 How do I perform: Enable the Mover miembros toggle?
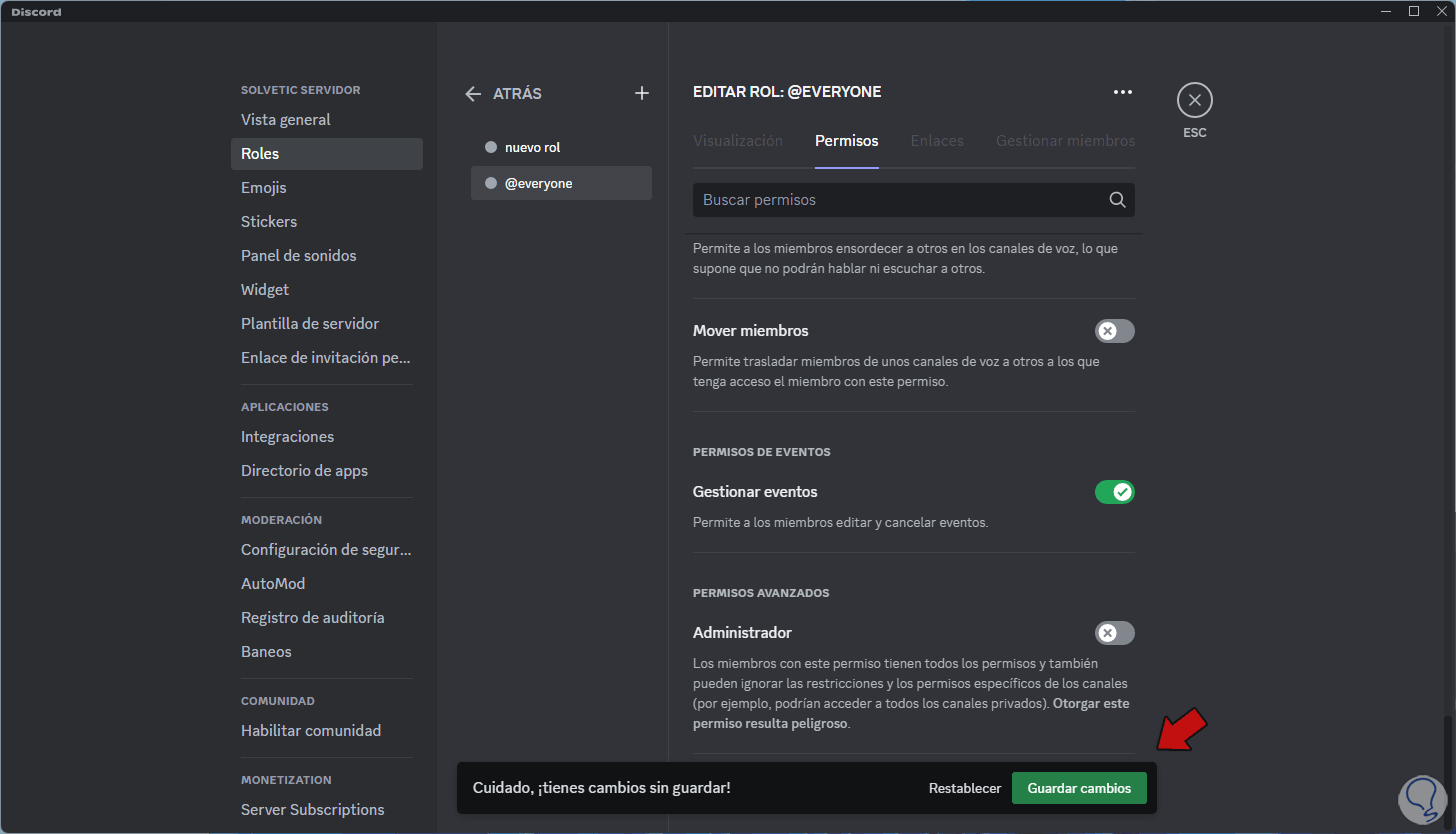coord(1114,331)
